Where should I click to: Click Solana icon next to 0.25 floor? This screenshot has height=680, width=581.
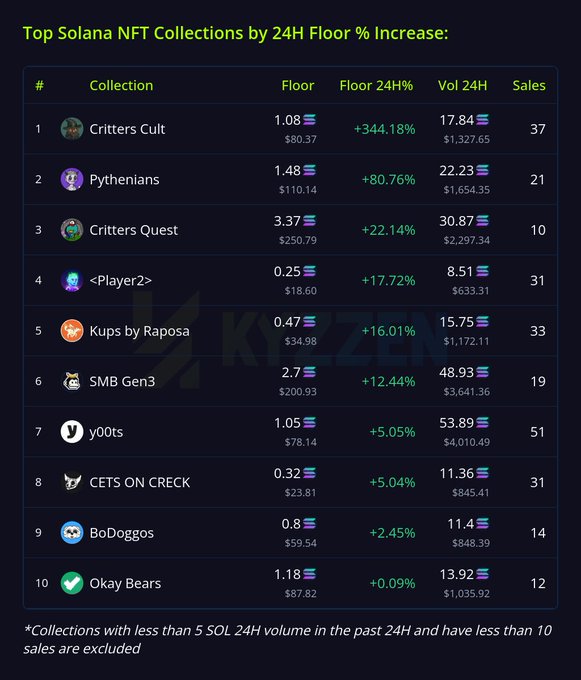click(310, 271)
